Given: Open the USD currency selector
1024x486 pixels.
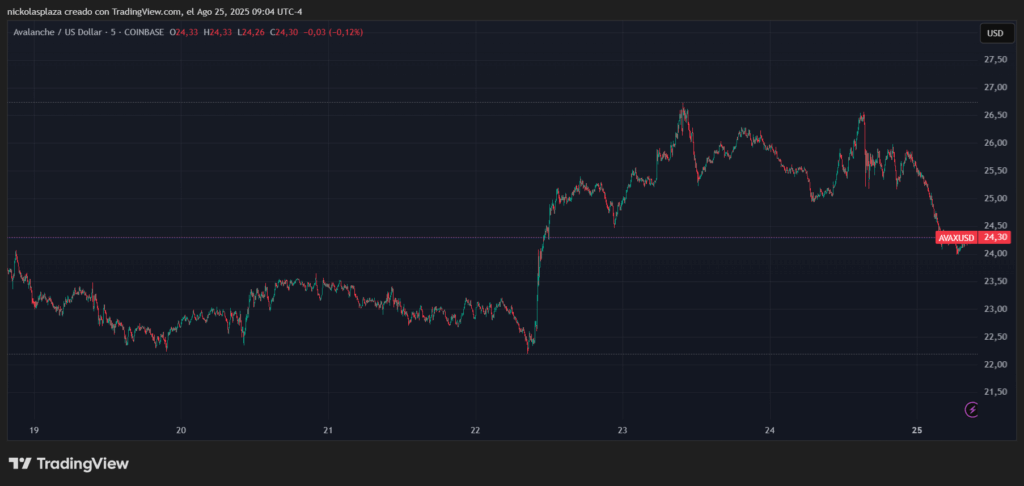Looking at the screenshot, I should click(x=994, y=33).
